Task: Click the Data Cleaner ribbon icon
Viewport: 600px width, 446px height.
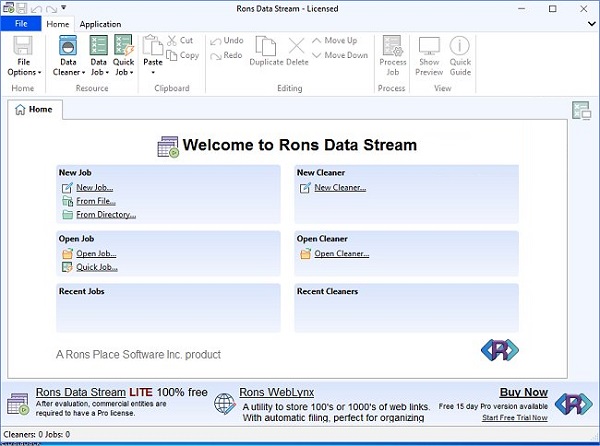Action: pos(68,45)
